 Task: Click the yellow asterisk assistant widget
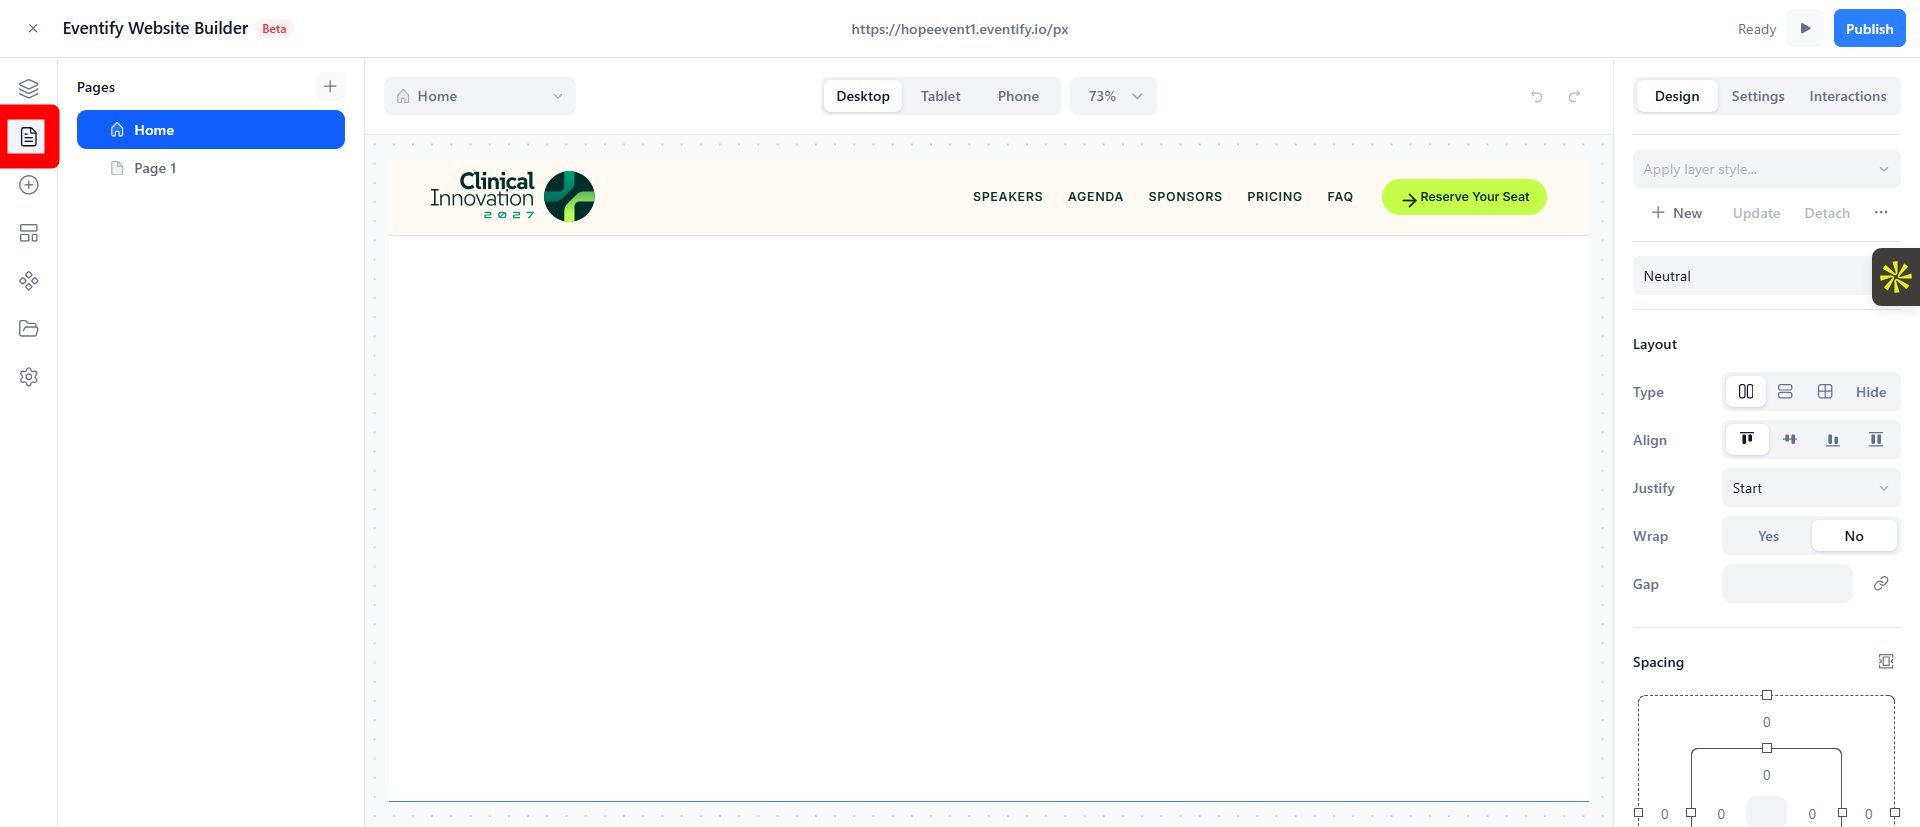[1896, 277]
